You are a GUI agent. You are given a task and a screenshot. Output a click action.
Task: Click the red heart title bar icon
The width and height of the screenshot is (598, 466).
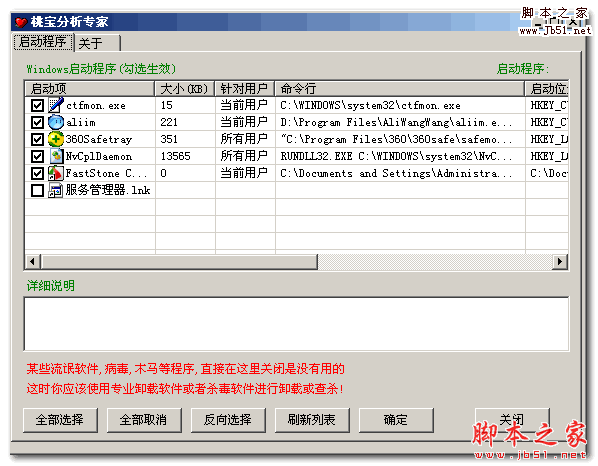click(21, 22)
